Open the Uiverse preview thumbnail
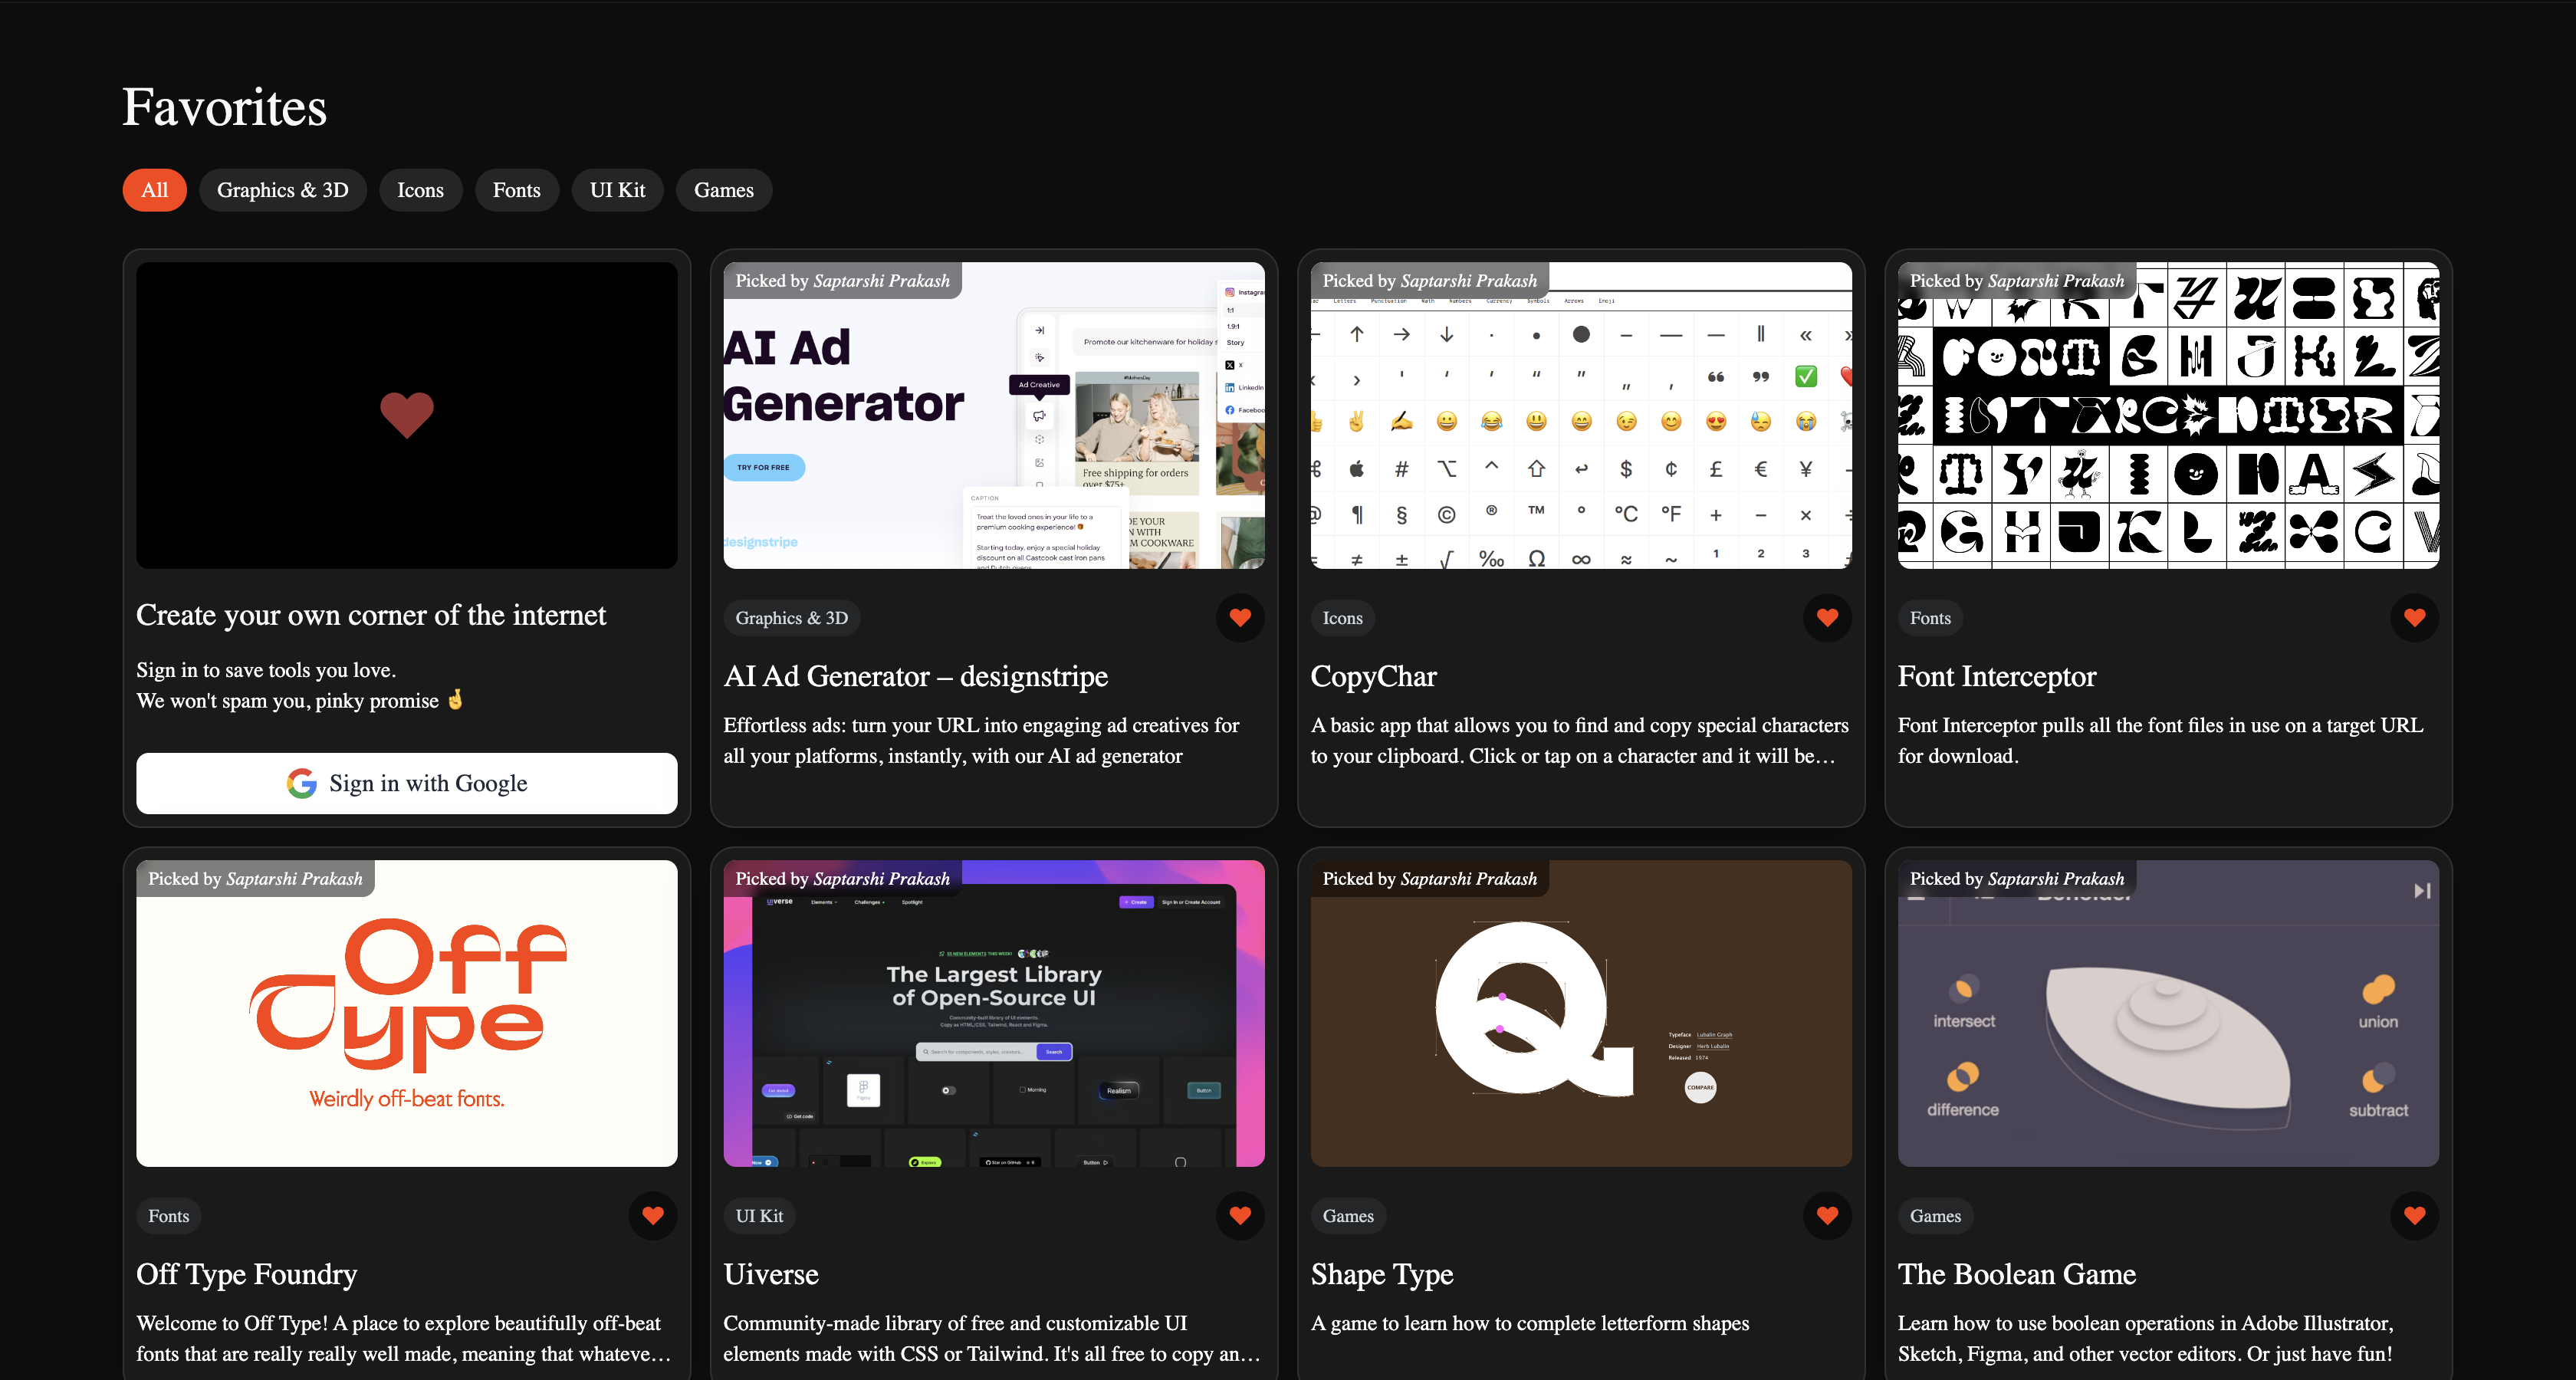Screen dimensions: 2576x1380 point(994,1014)
